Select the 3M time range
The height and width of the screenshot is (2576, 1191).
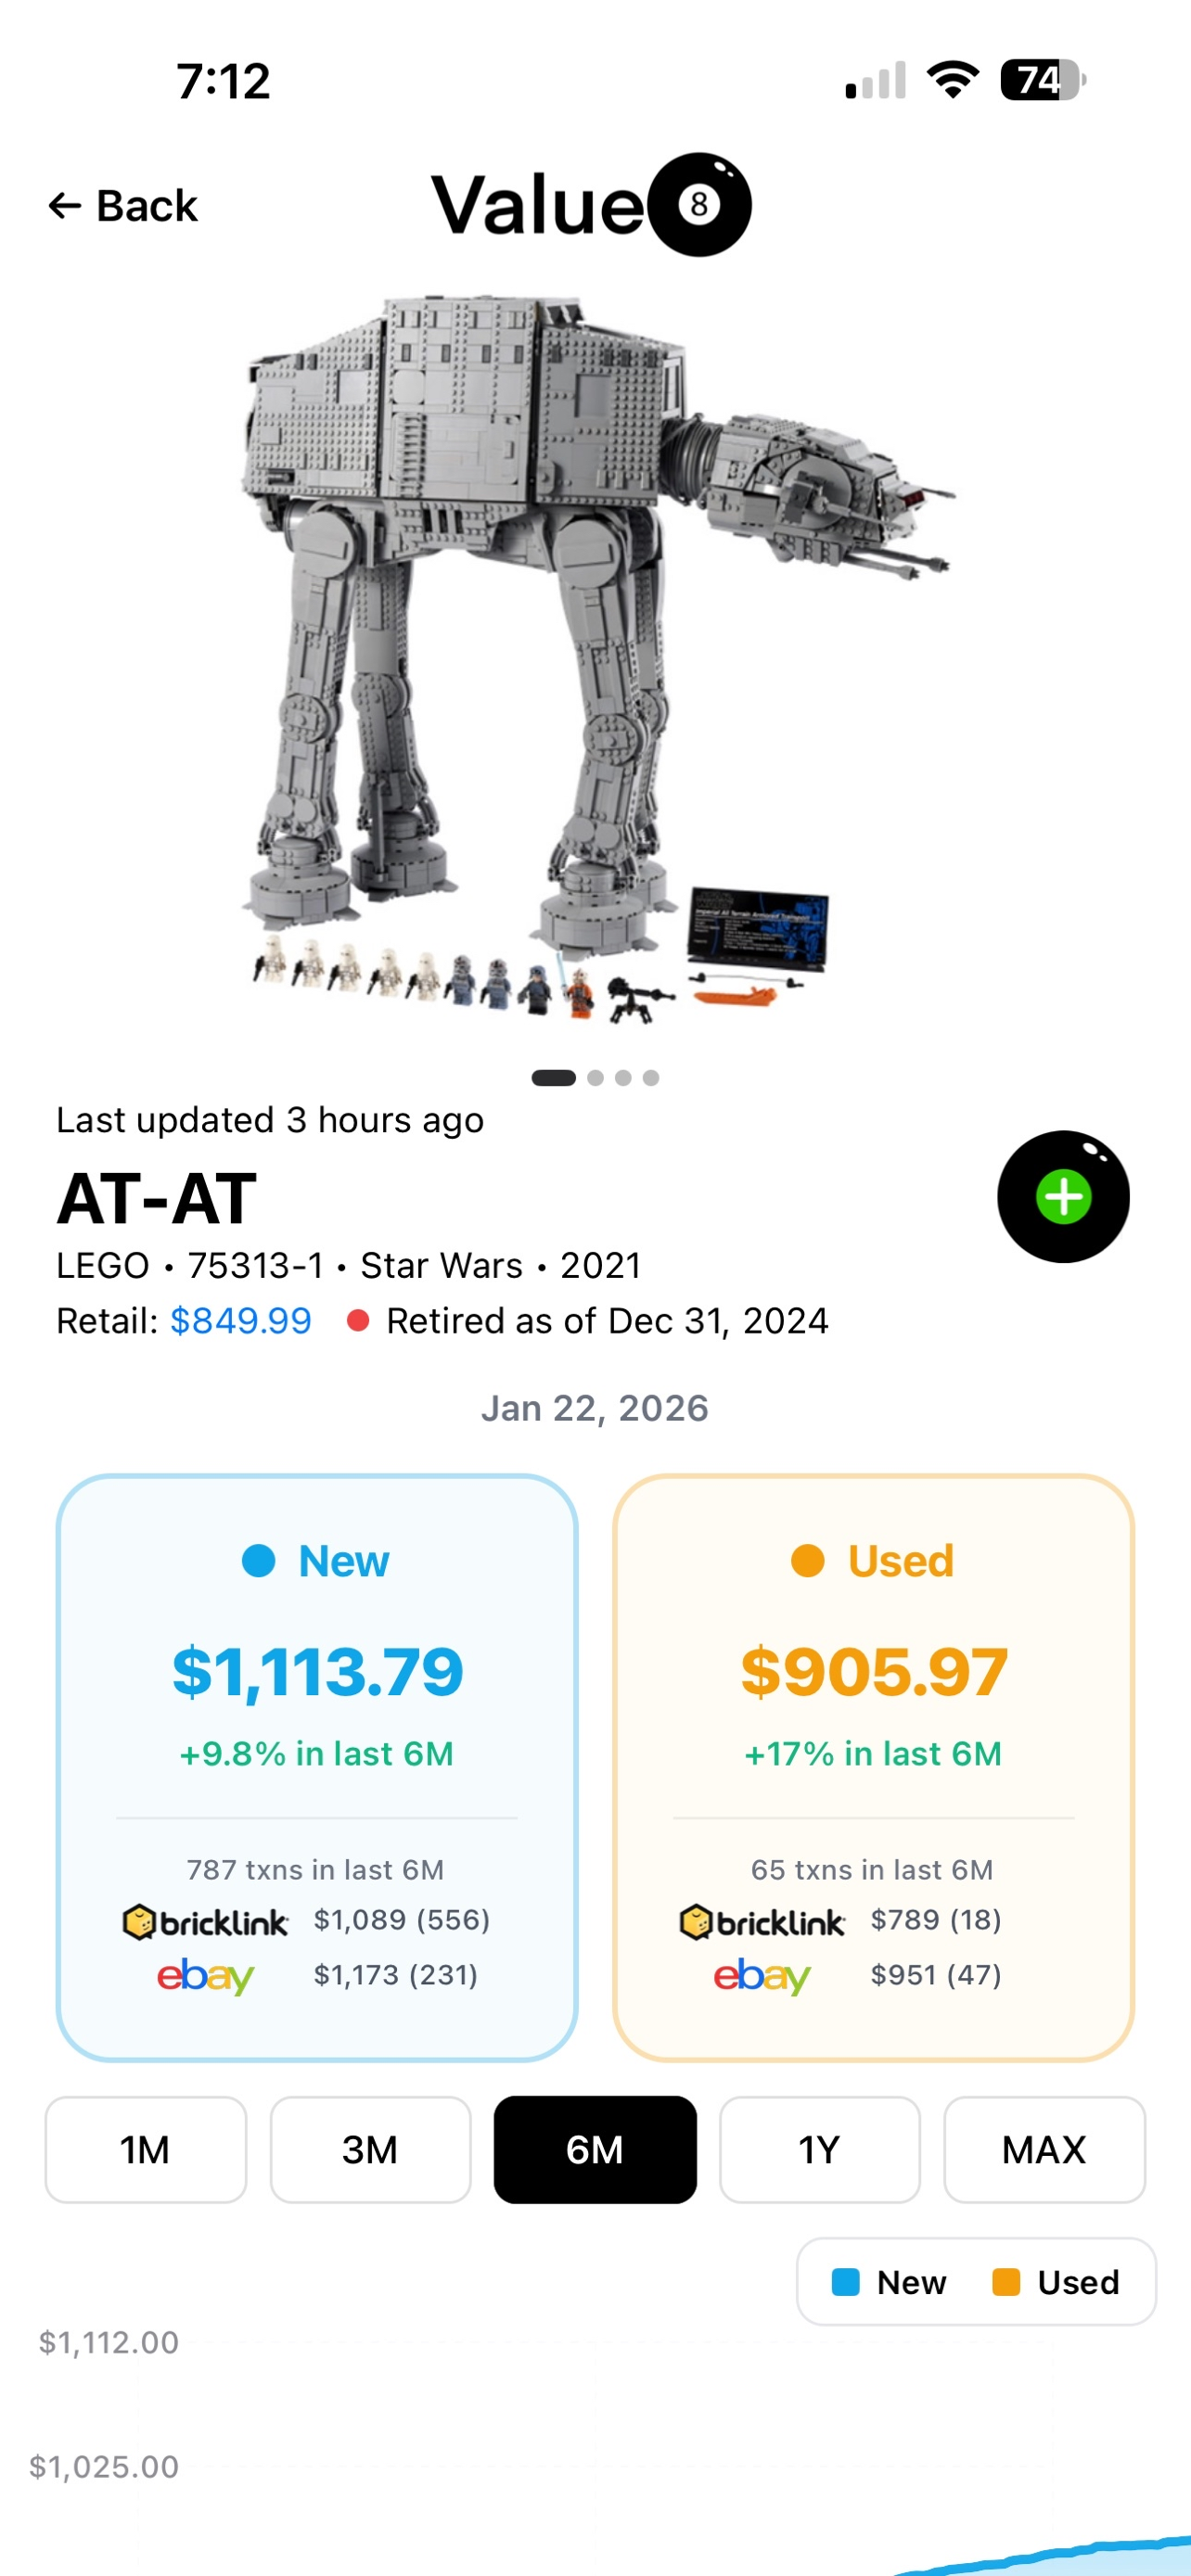(x=370, y=2149)
